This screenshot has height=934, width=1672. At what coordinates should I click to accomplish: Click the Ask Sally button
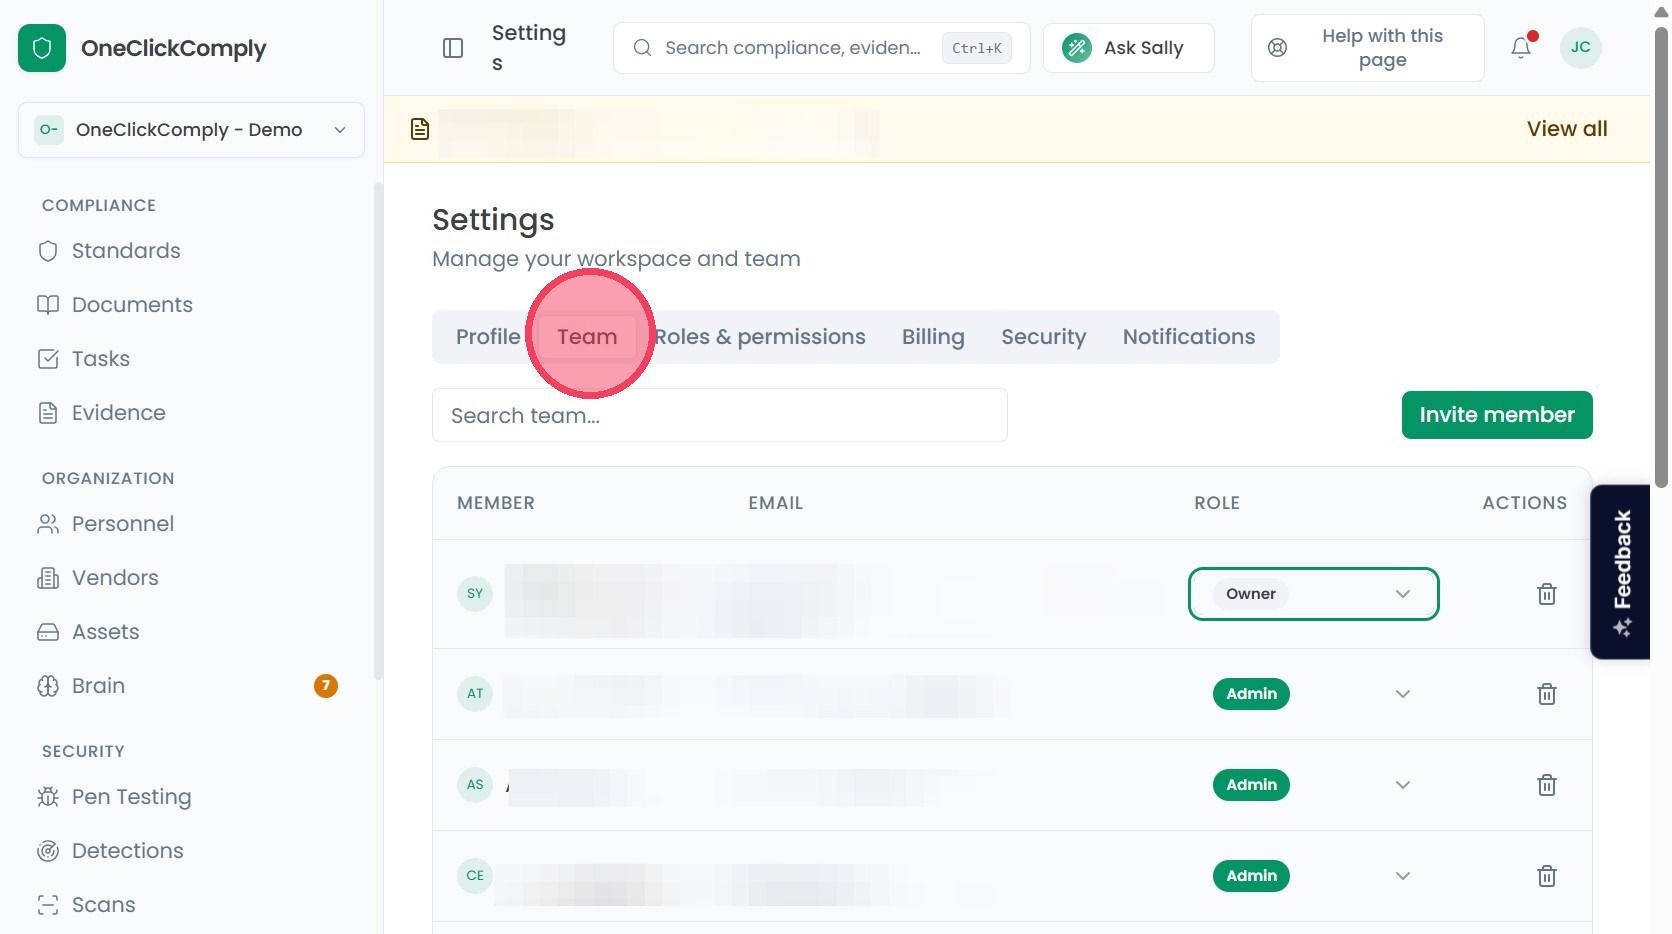[x=1129, y=48]
